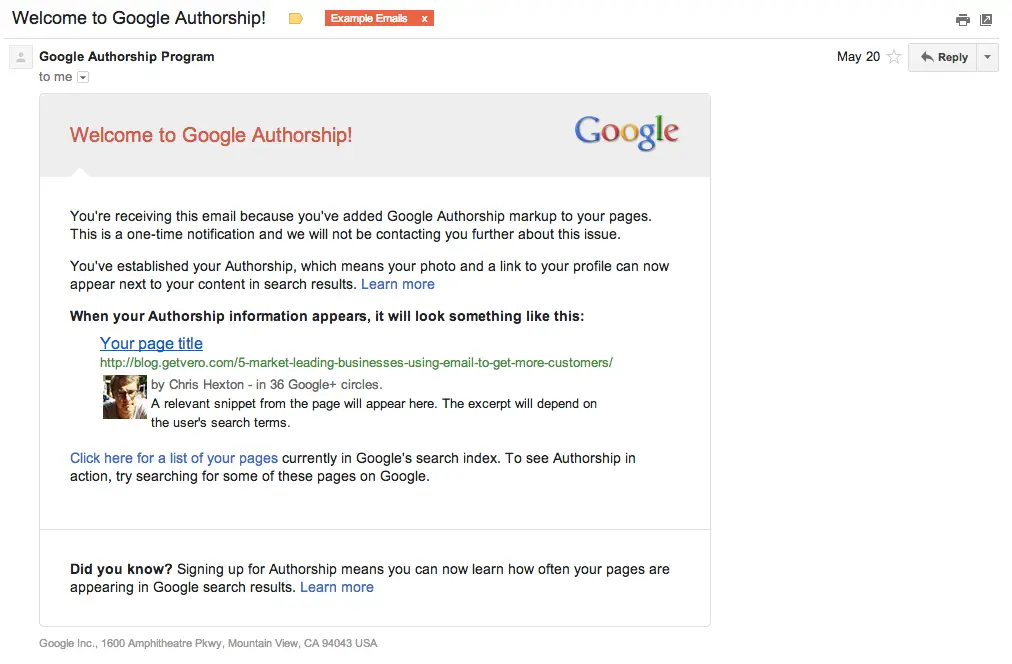Screen dimensions: 1012x664
Task: Click the Google logo in the email header
Action: [x=626, y=131]
